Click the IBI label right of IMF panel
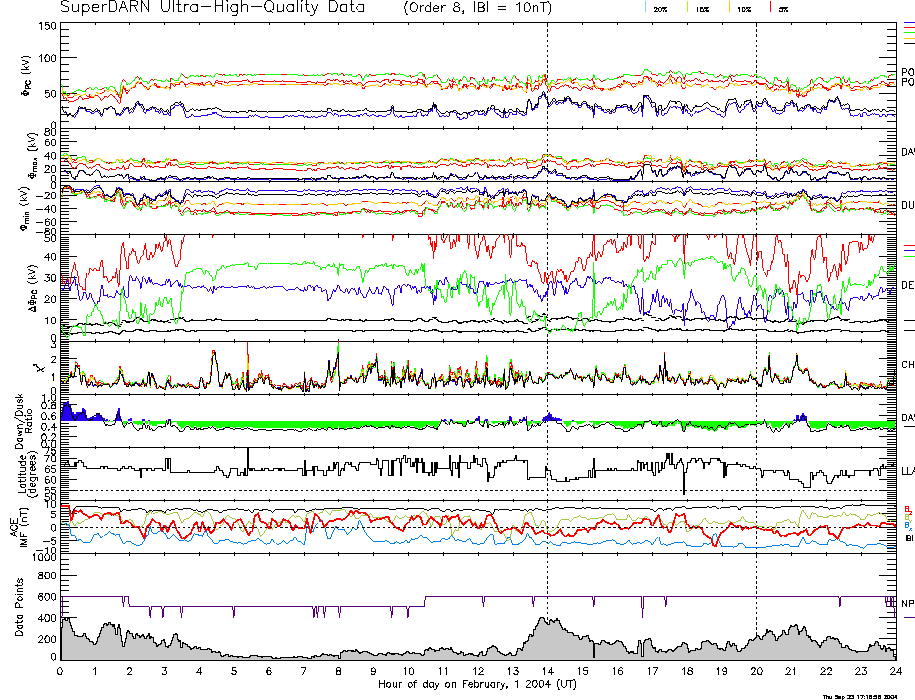Viewport: 915px width, 700px height. coord(908,538)
